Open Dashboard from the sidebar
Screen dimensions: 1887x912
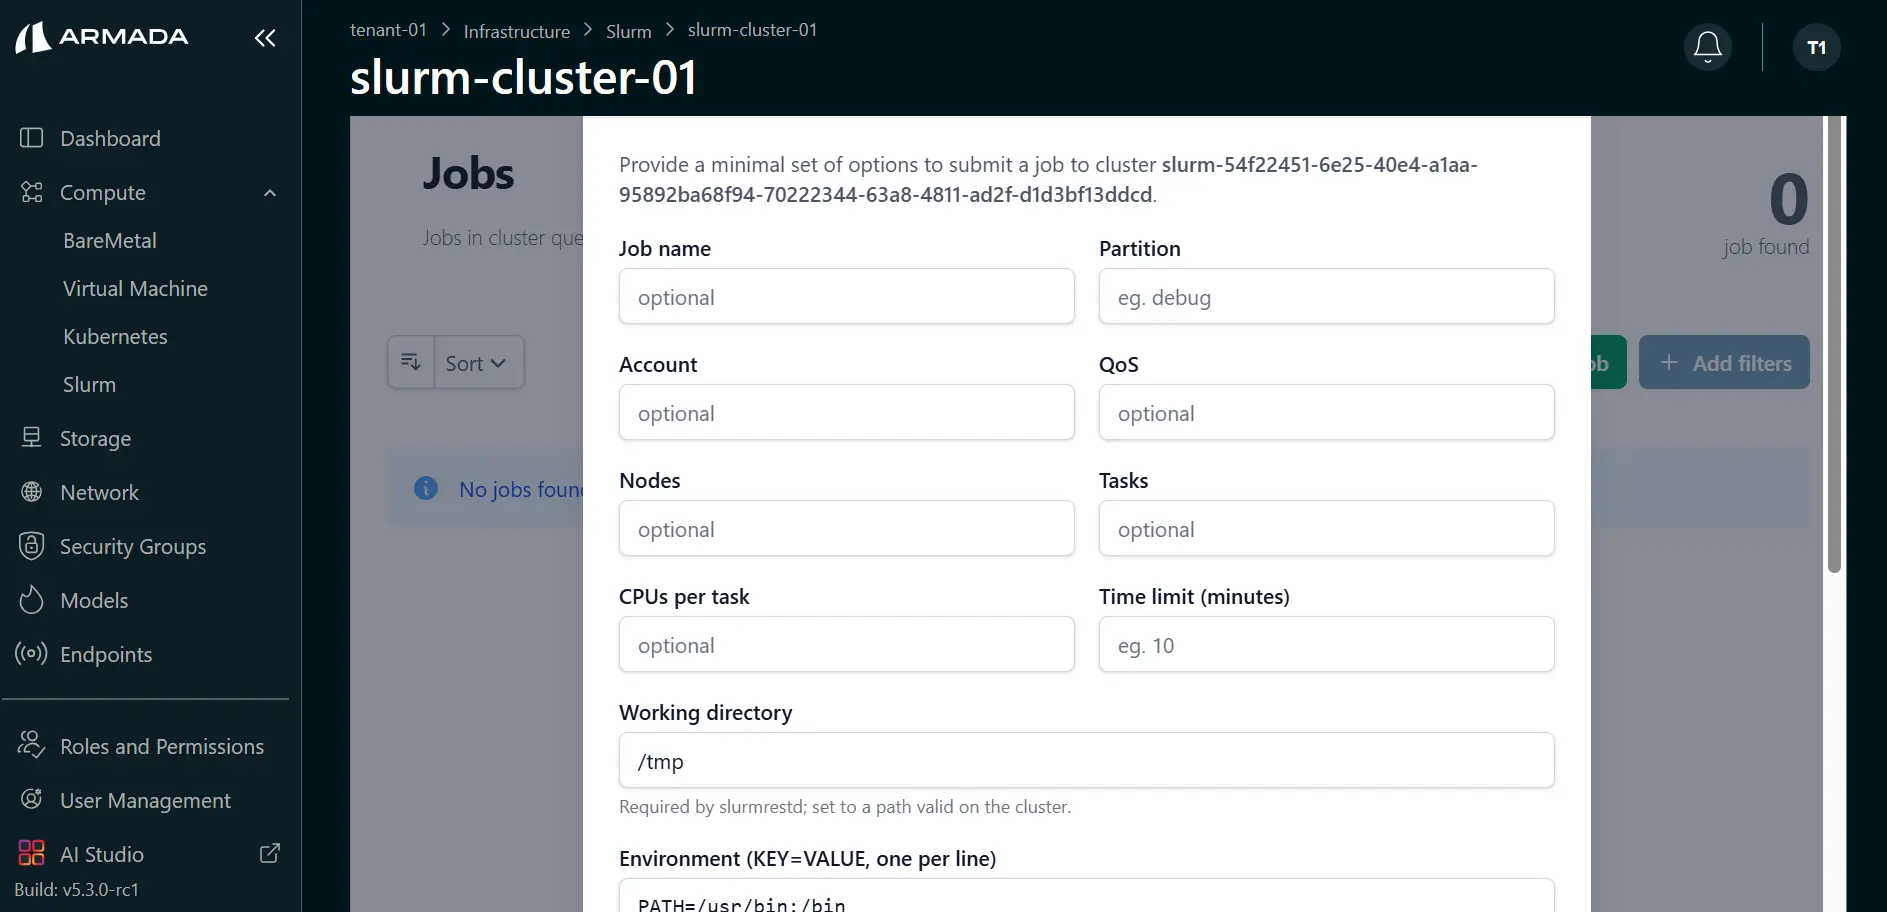[110, 139]
